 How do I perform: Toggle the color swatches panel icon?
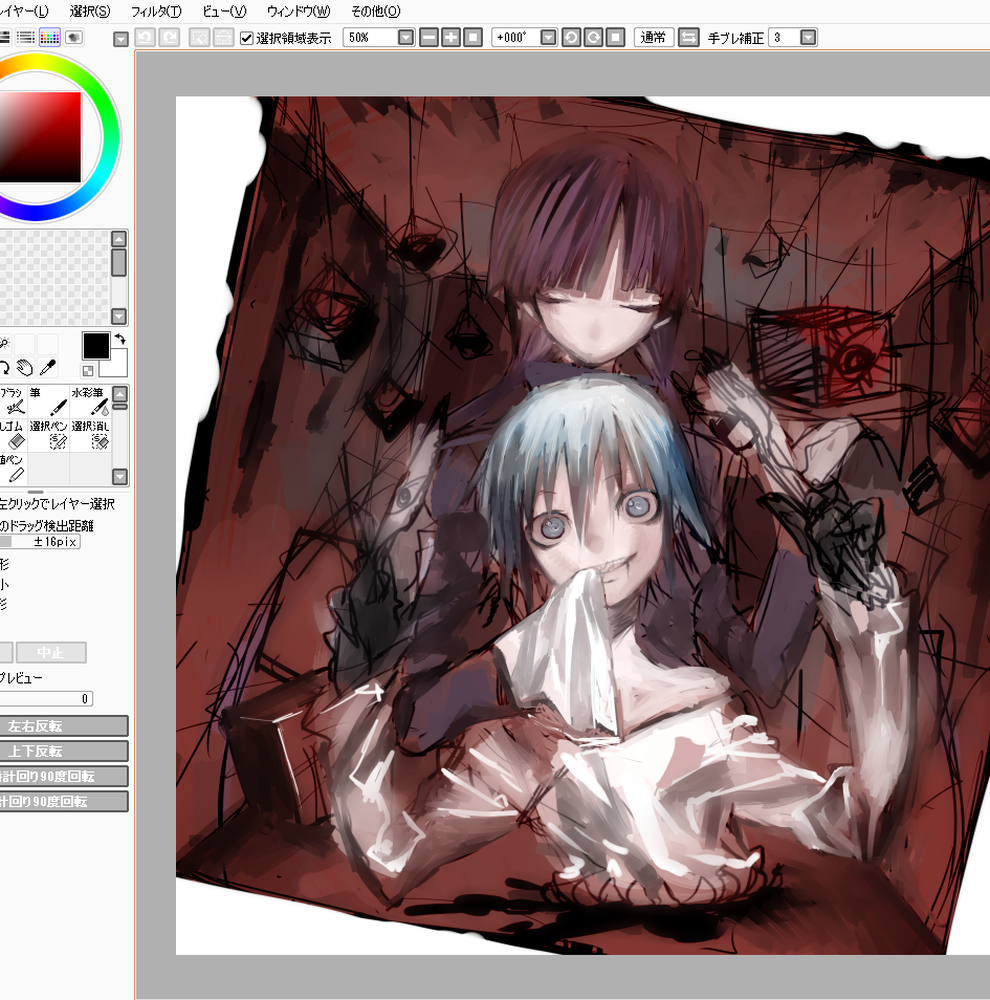pos(50,38)
